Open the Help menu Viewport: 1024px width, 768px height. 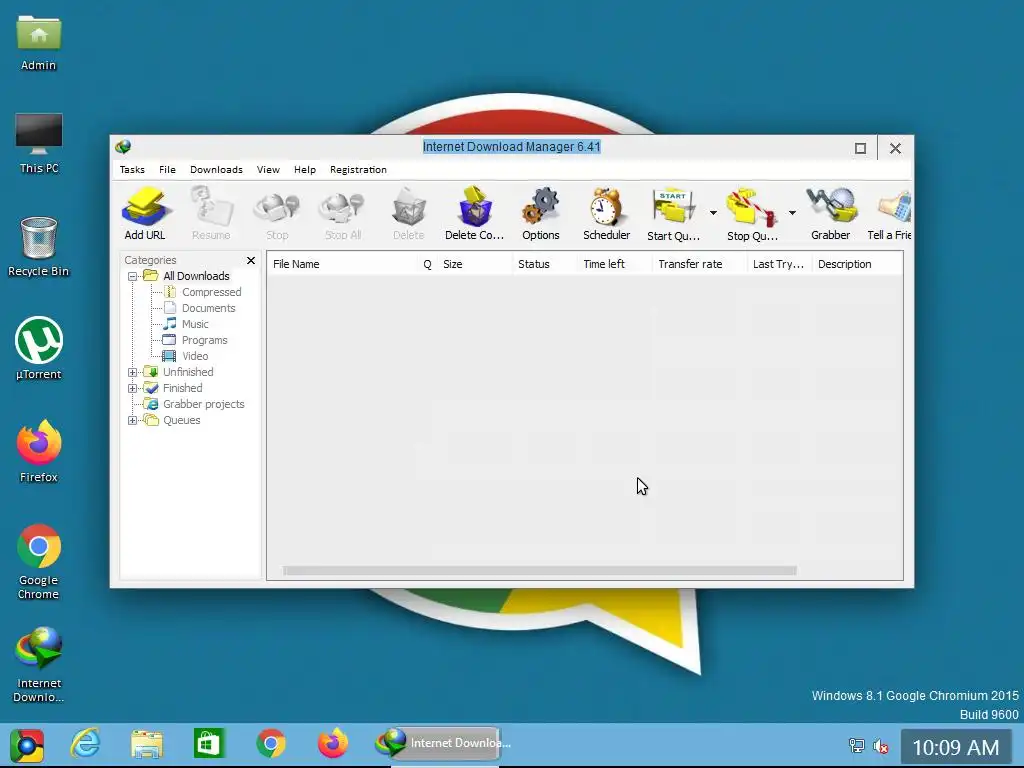[x=304, y=170]
